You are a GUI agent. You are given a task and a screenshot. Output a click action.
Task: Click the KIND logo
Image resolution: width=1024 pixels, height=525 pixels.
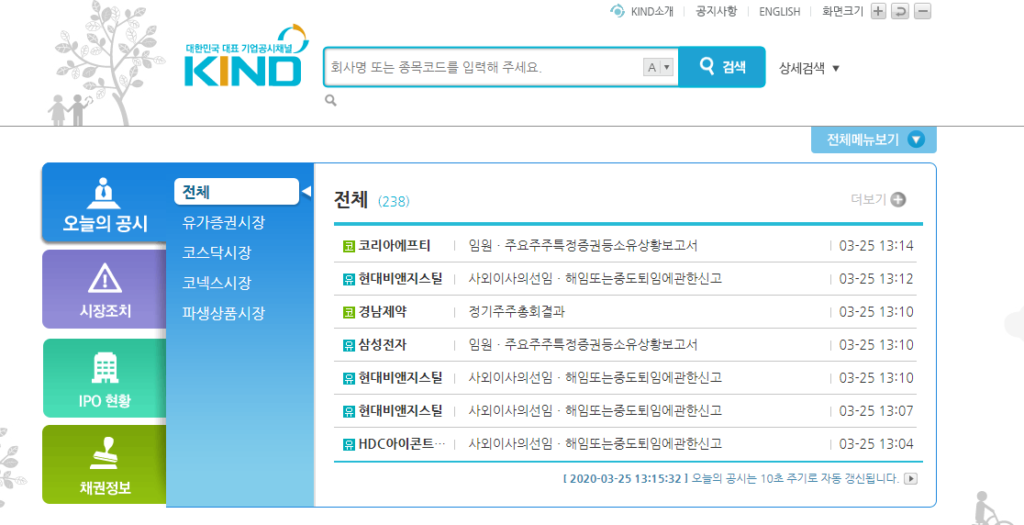pos(245,56)
